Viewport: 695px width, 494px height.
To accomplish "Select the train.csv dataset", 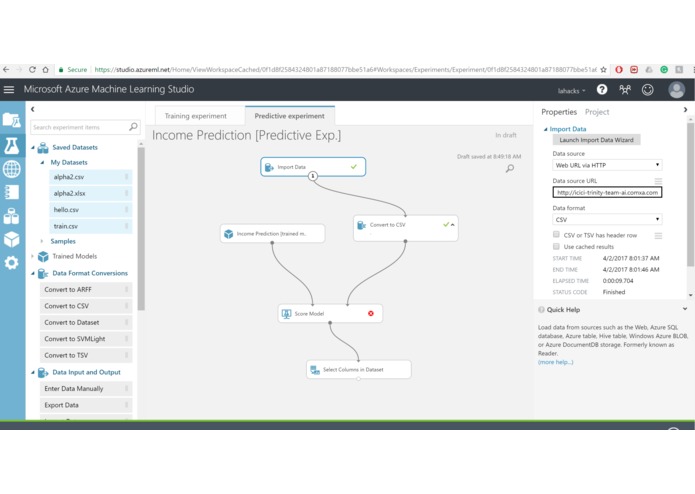I will pos(90,226).
